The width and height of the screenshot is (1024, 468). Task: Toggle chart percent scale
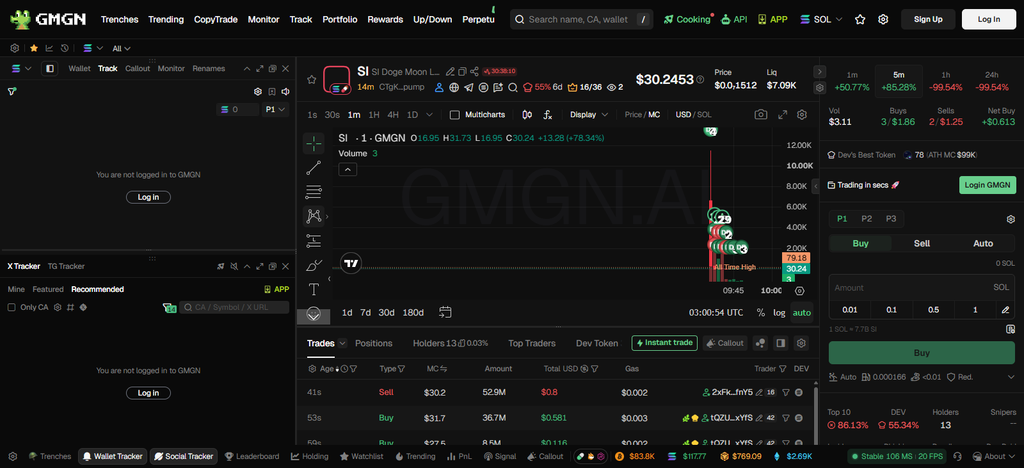pyautogui.click(x=760, y=312)
